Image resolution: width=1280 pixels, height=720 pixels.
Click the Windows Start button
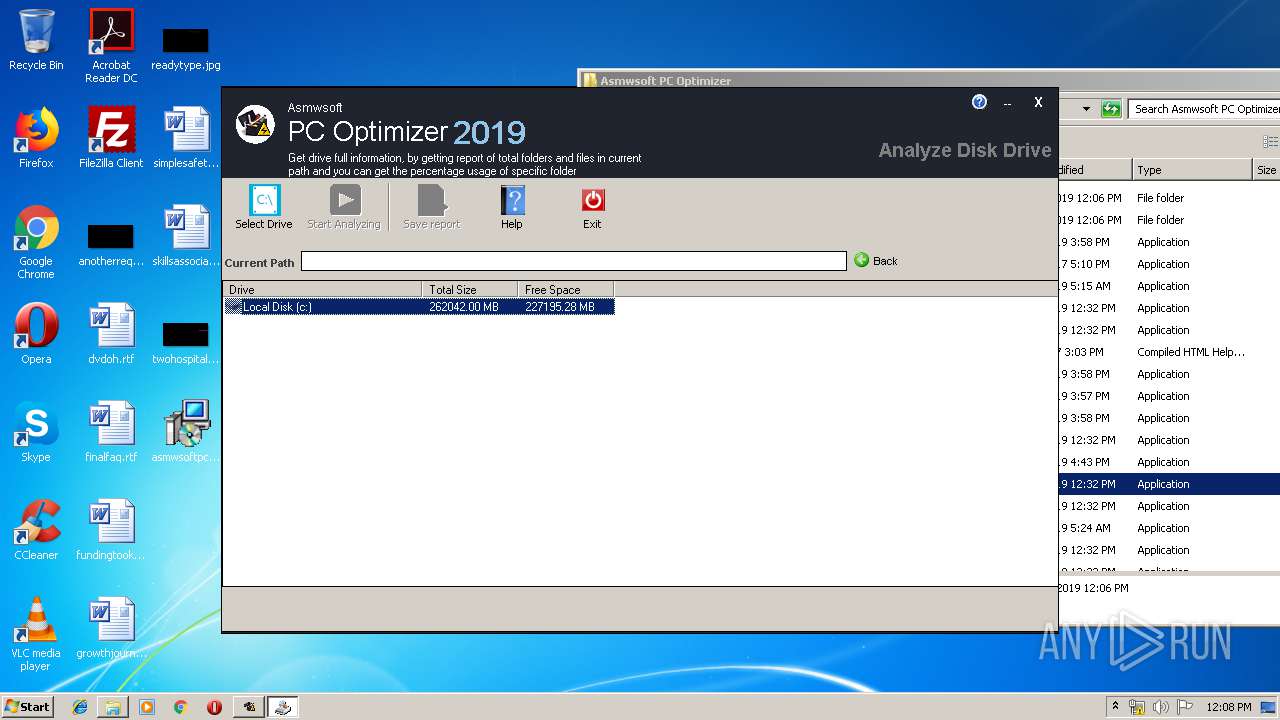tap(28, 706)
